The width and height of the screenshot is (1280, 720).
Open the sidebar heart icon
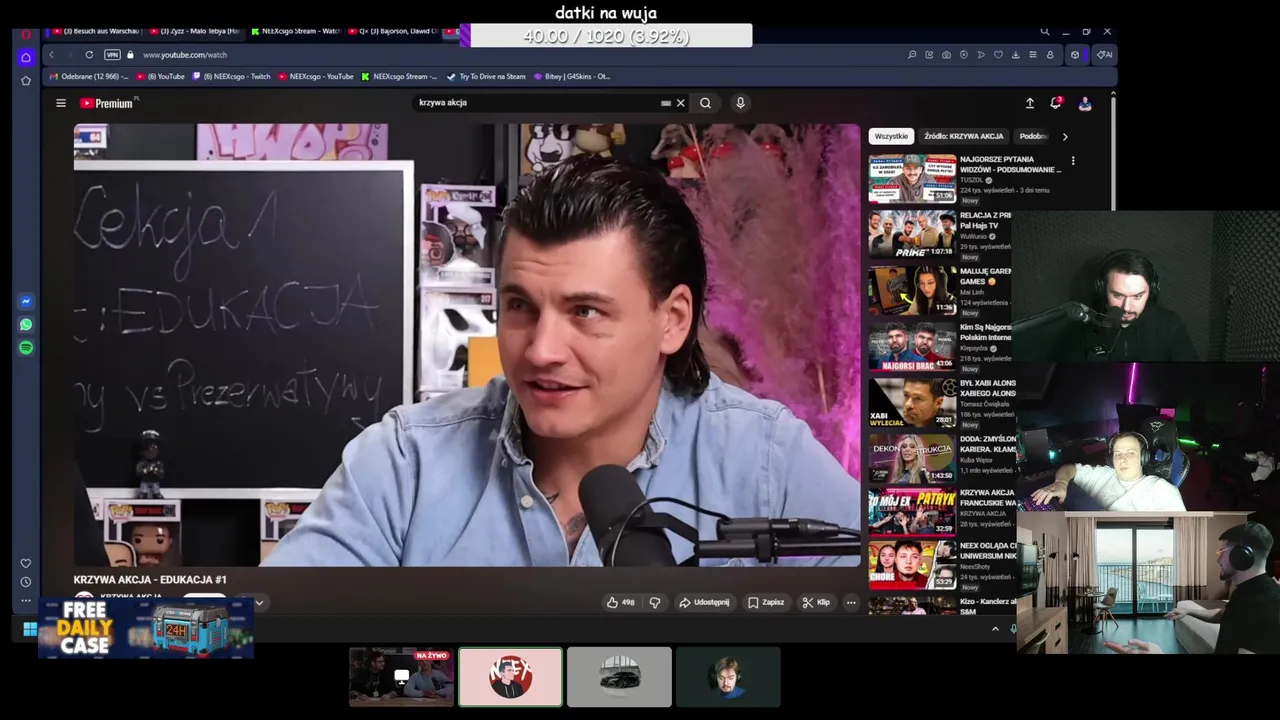26,563
